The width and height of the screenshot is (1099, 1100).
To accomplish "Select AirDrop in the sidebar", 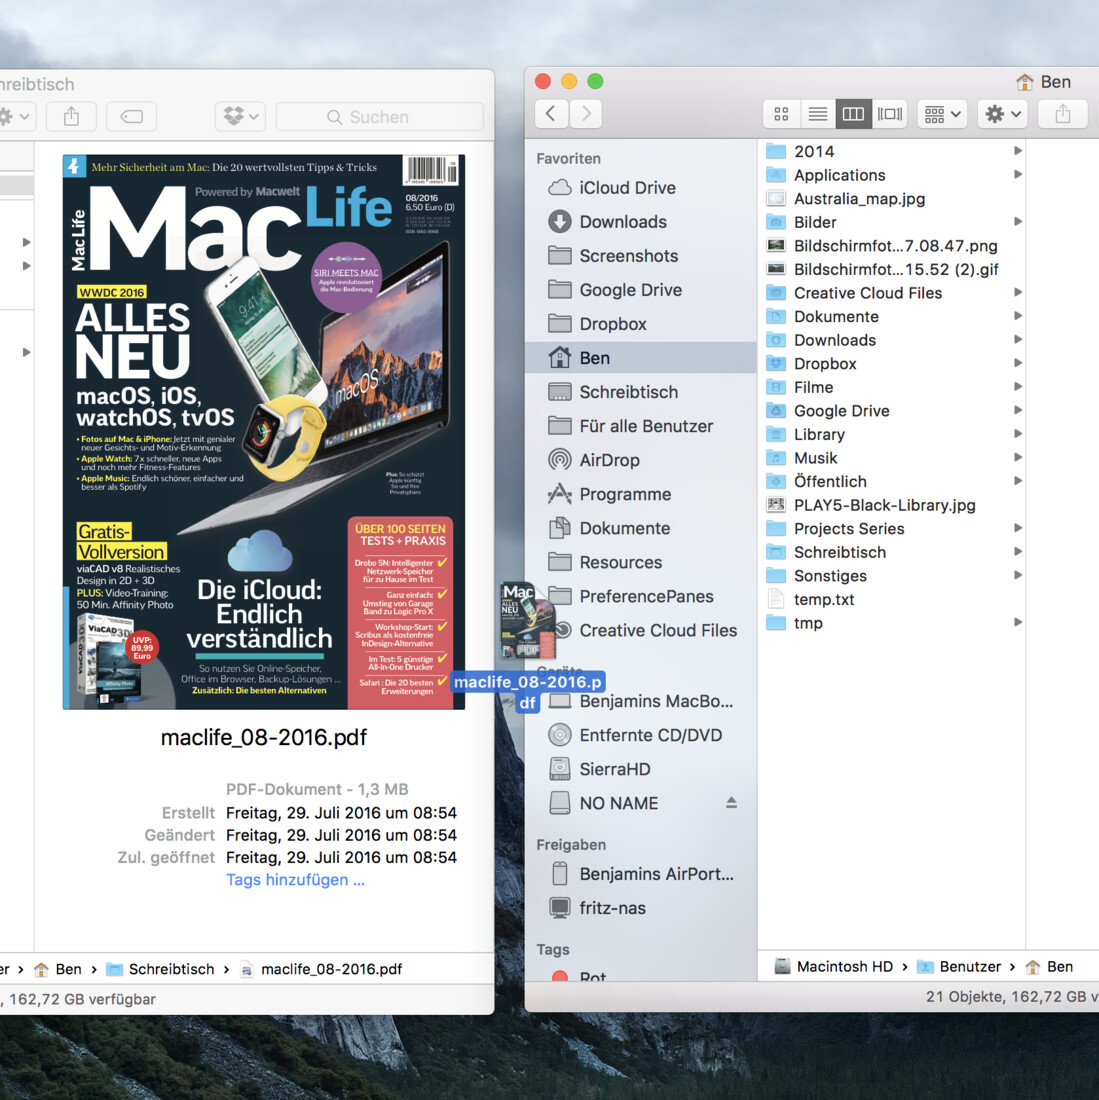I will [x=609, y=460].
